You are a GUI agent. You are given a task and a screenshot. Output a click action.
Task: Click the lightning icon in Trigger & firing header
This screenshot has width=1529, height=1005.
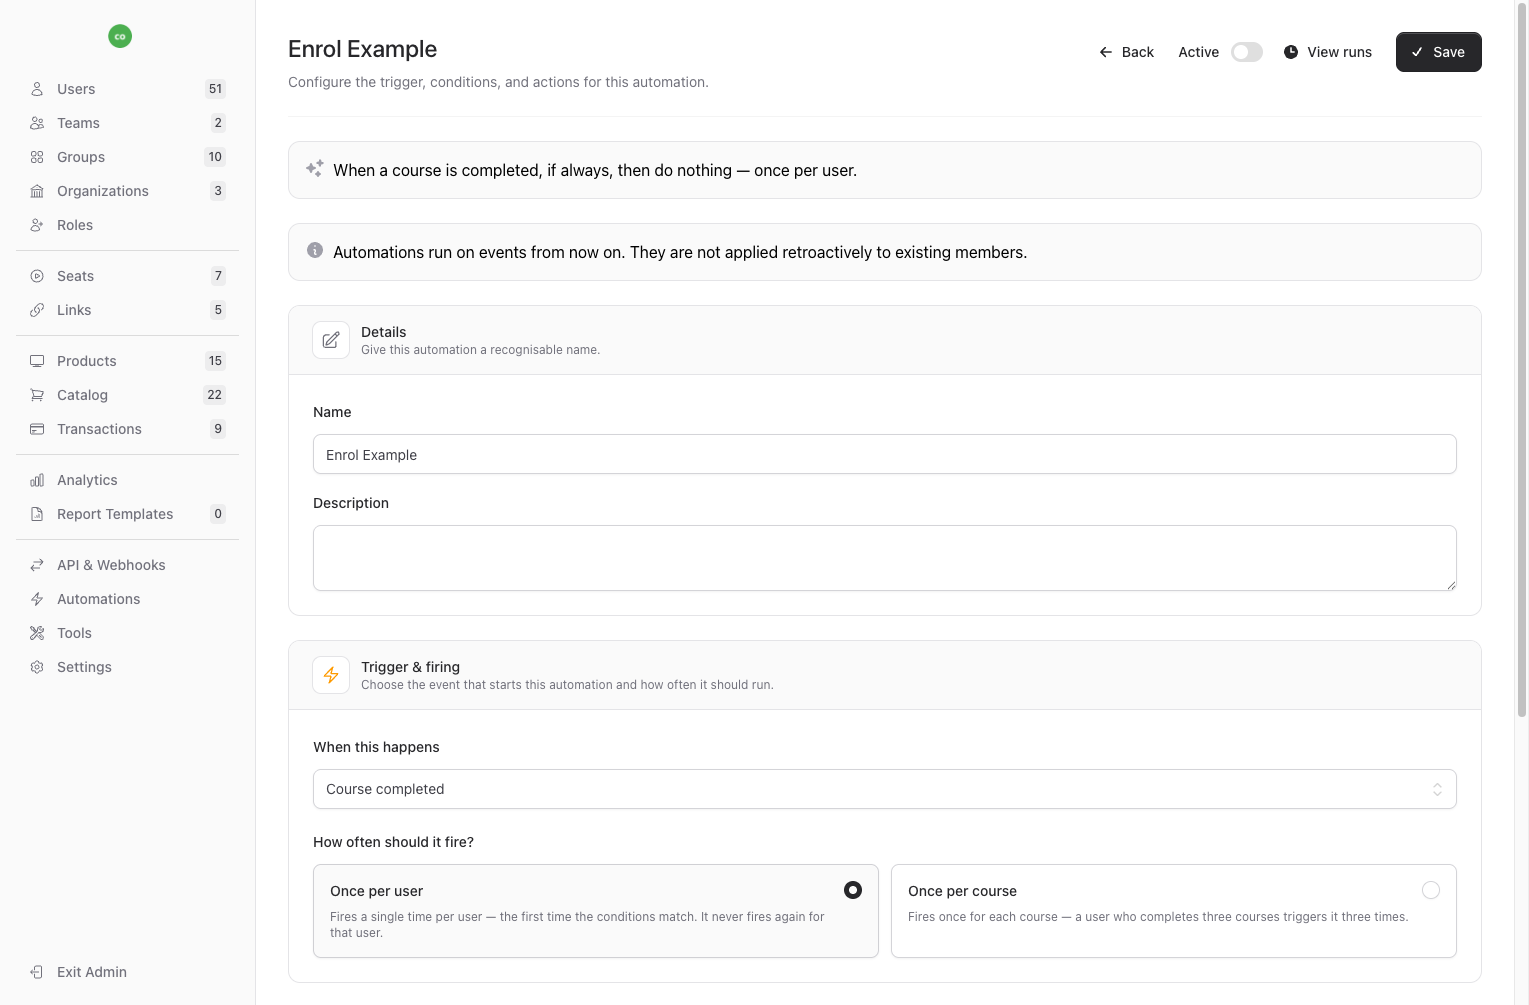(331, 675)
